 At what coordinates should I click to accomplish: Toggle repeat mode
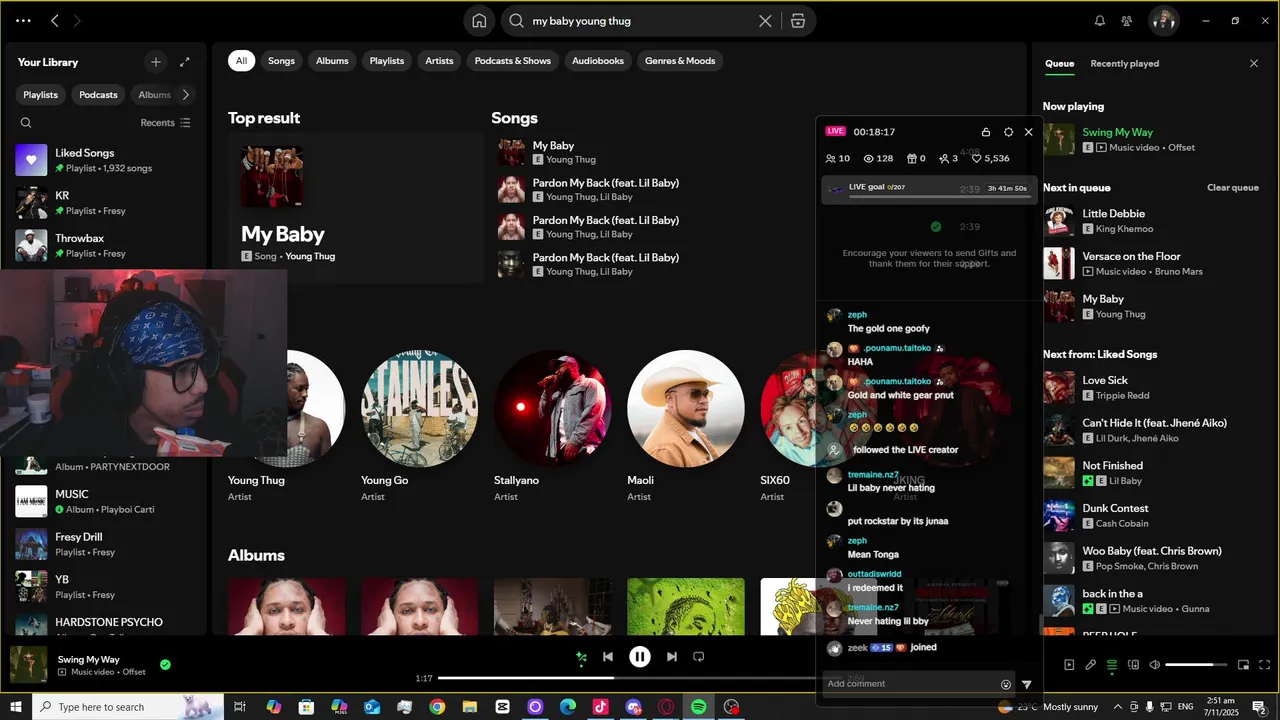(699, 657)
